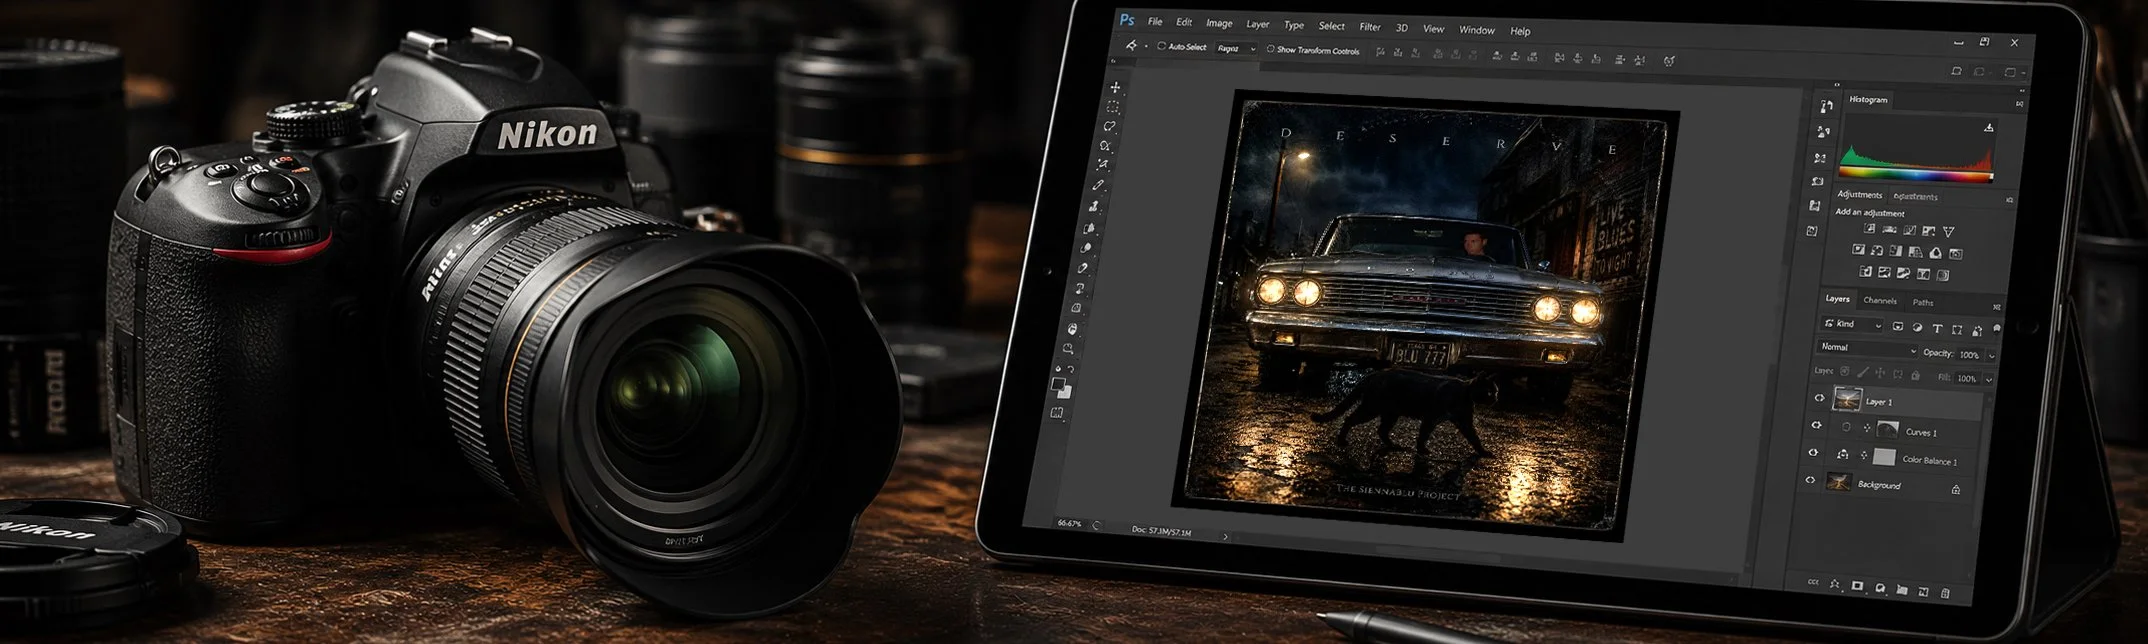The width and height of the screenshot is (2148, 644).
Task: Select the Layer 1 thumbnail
Action: click(1847, 399)
